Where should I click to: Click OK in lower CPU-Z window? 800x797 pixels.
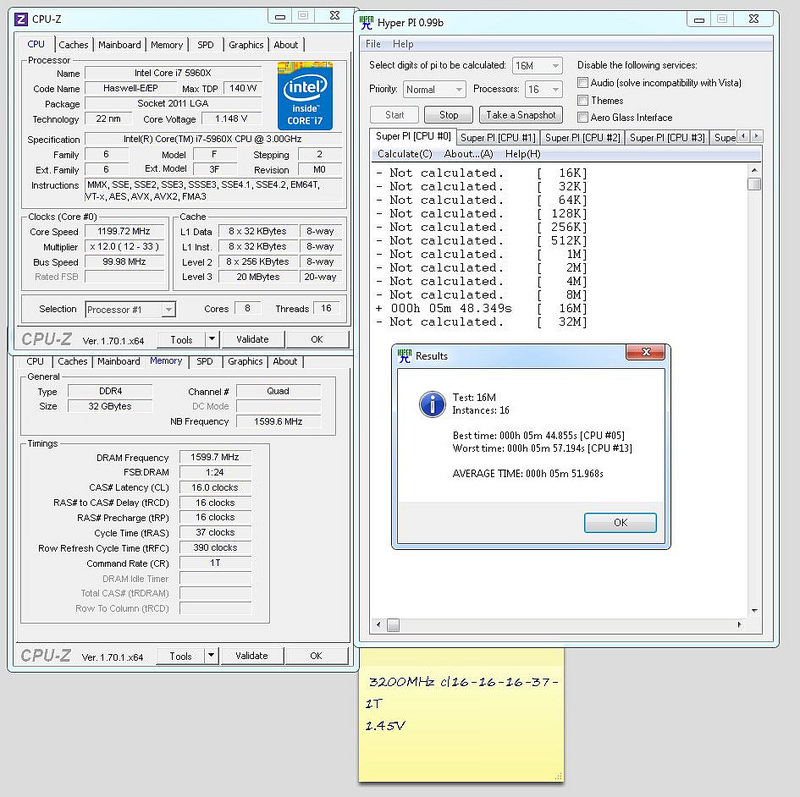tap(316, 655)
